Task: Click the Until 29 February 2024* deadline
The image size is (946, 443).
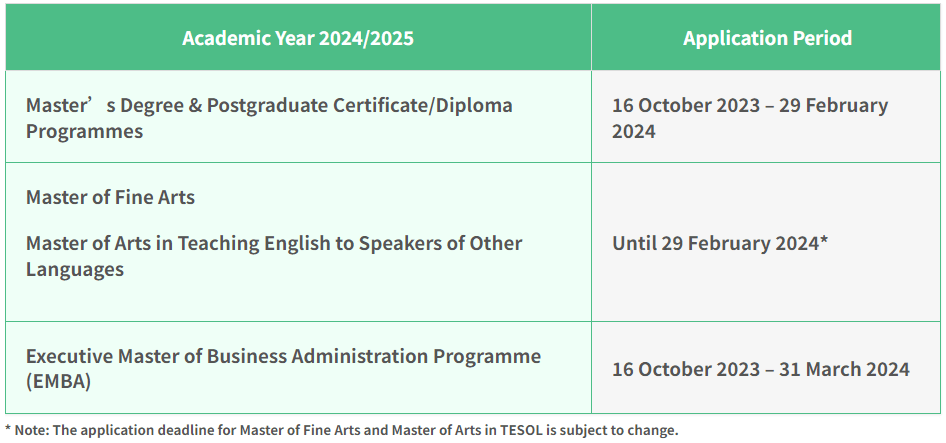Action: [x=720, y=243]
